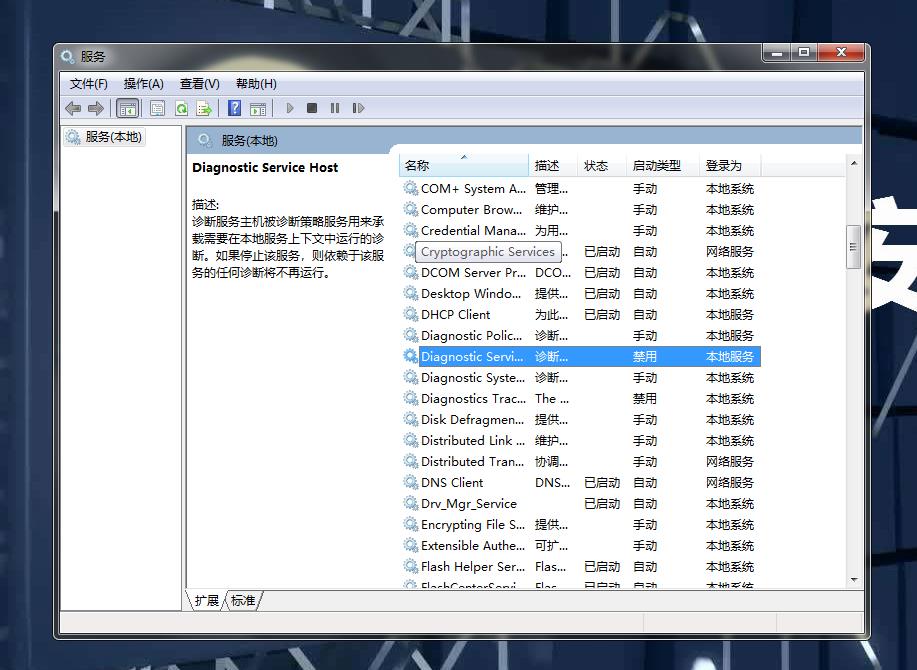Toggle the show/hide console tree icon
917x670 pixels.
(127, 108)
